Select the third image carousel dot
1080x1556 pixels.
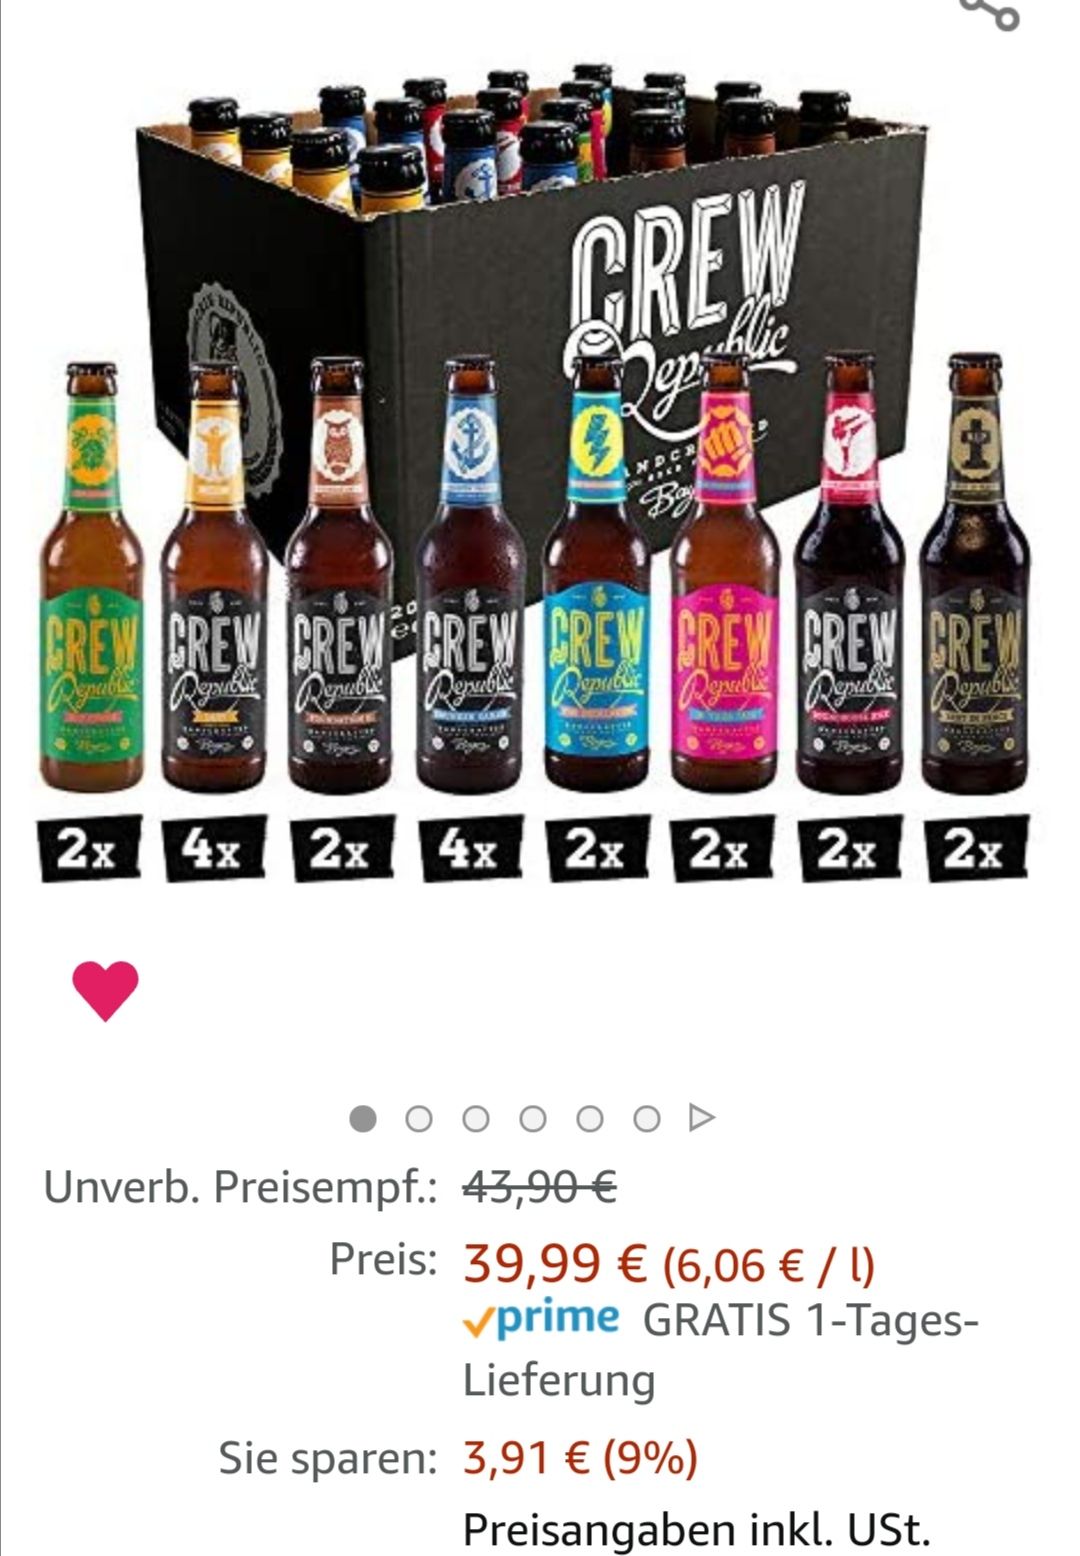coord(476,1118)
